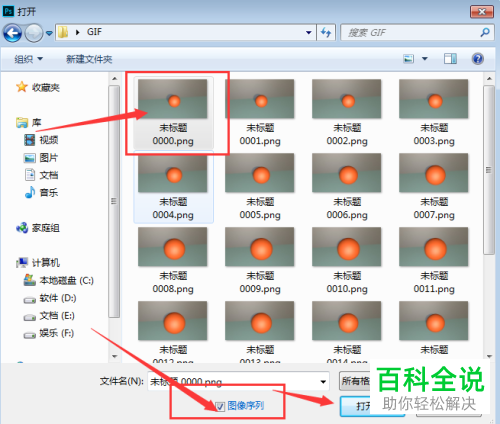The height and width of the screenshot is (424, 500).
Task: Click the Forward navigation arrow
Action: (34, 33)
